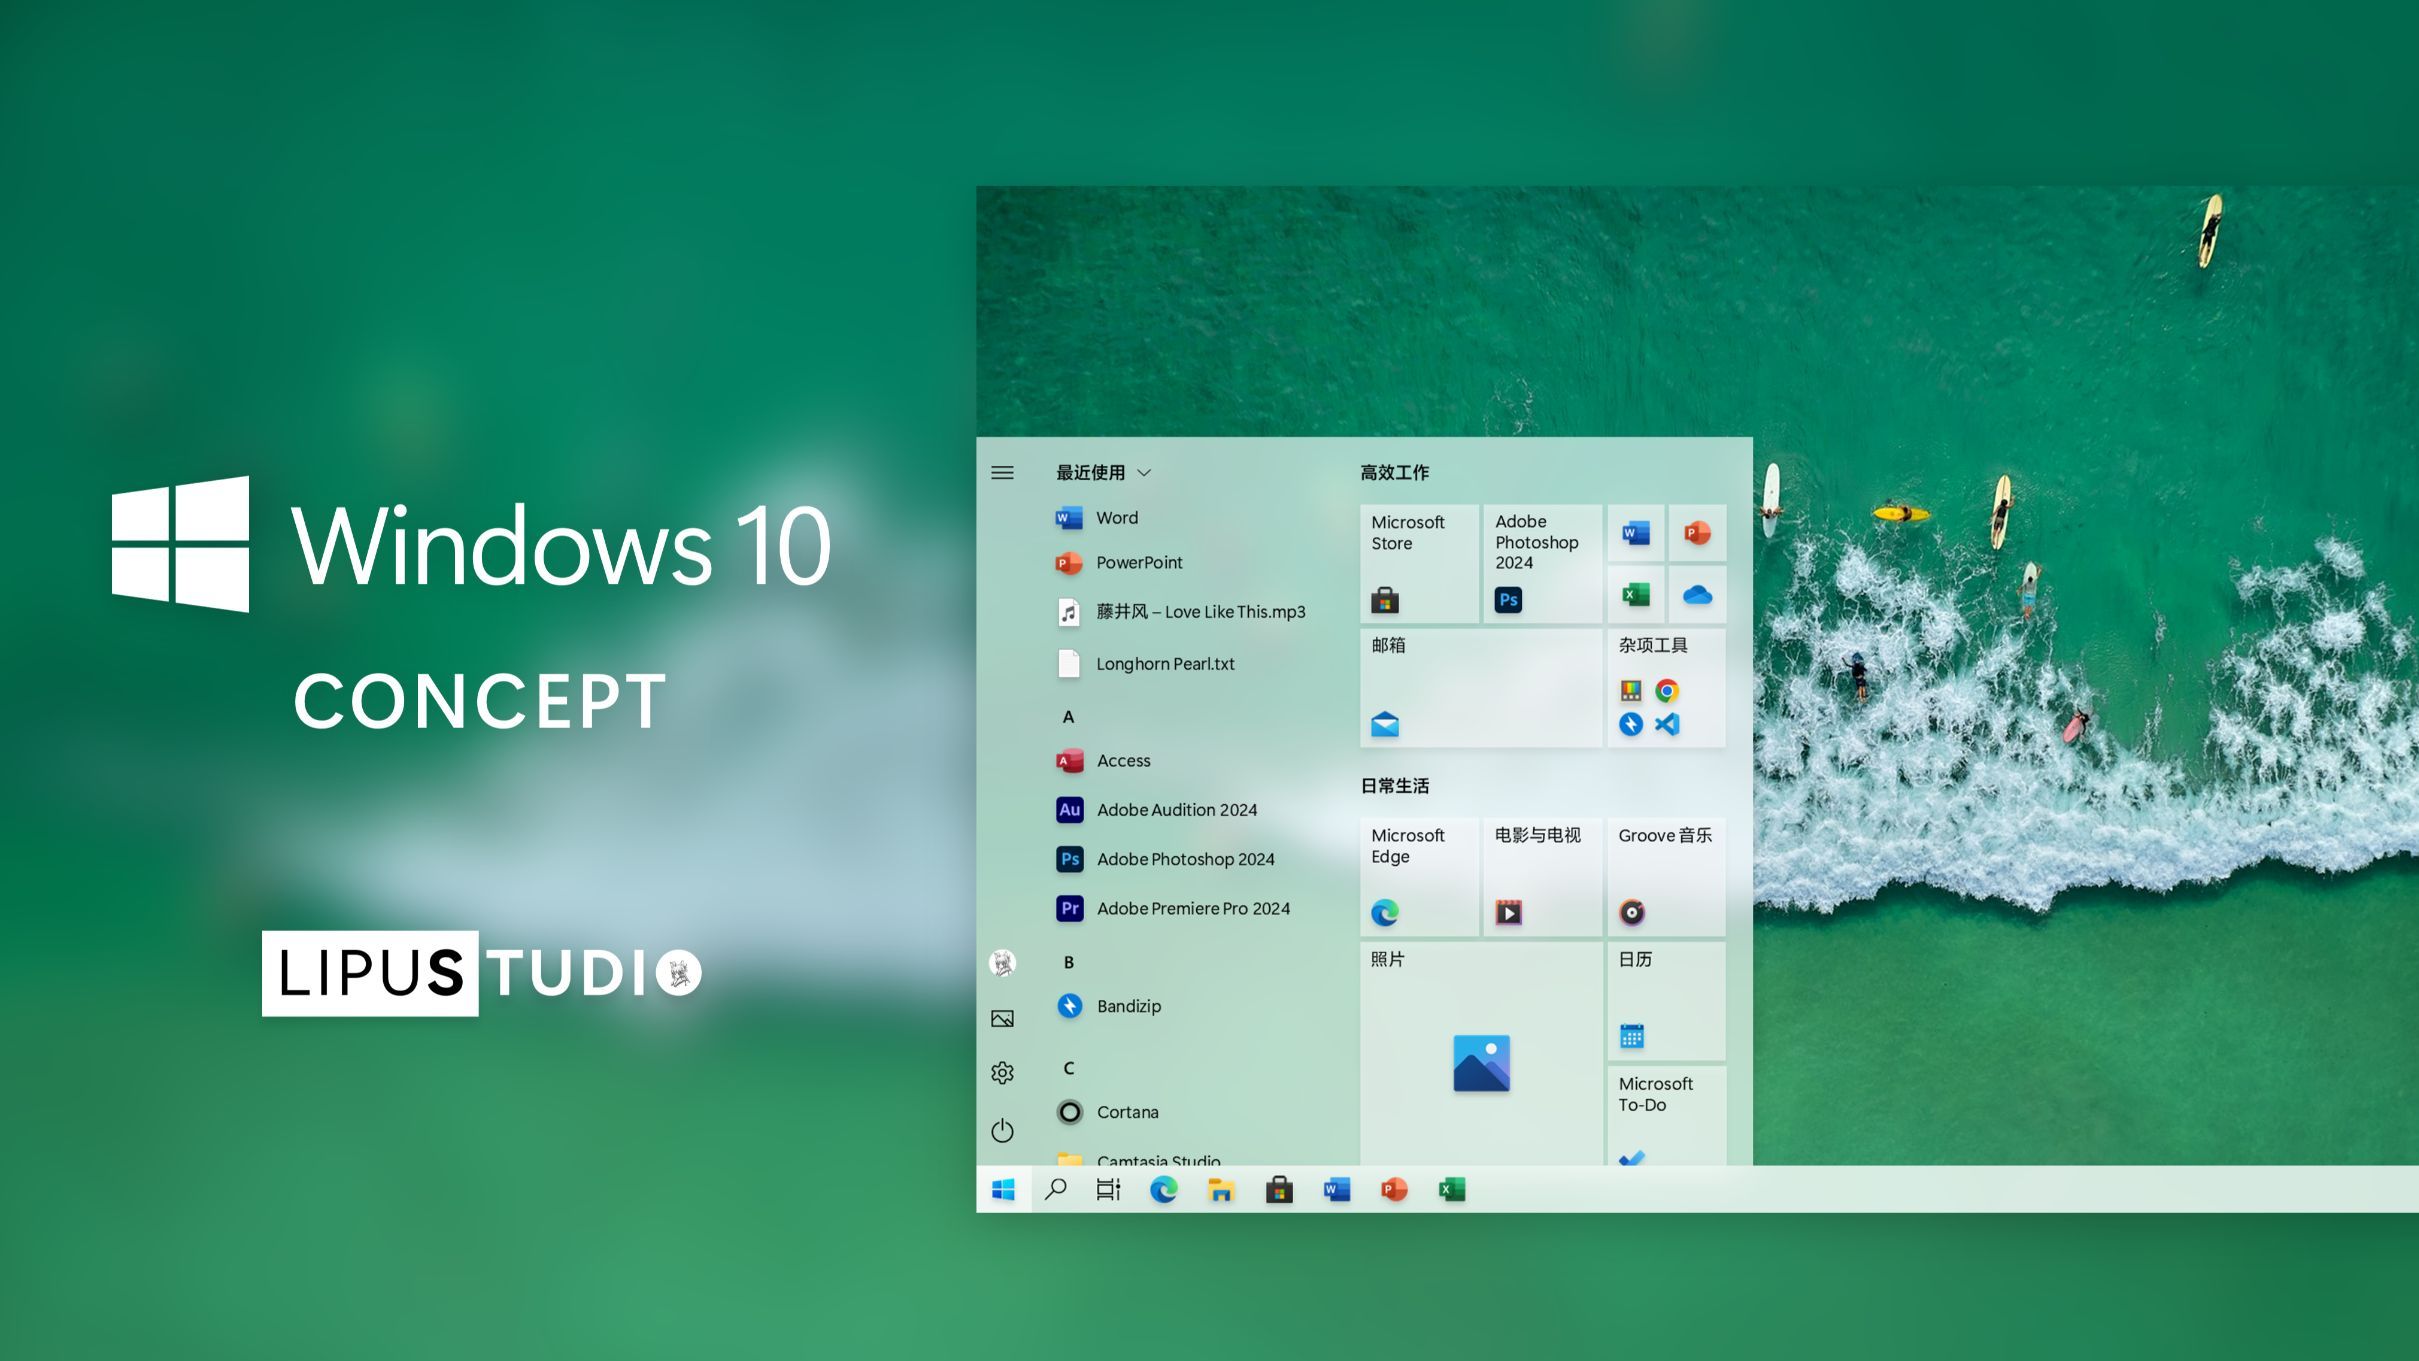Viewport: 2419px width, 1361px height.
Task: Open Excel from the taskbar
Action: (x=1452, y=1189)
